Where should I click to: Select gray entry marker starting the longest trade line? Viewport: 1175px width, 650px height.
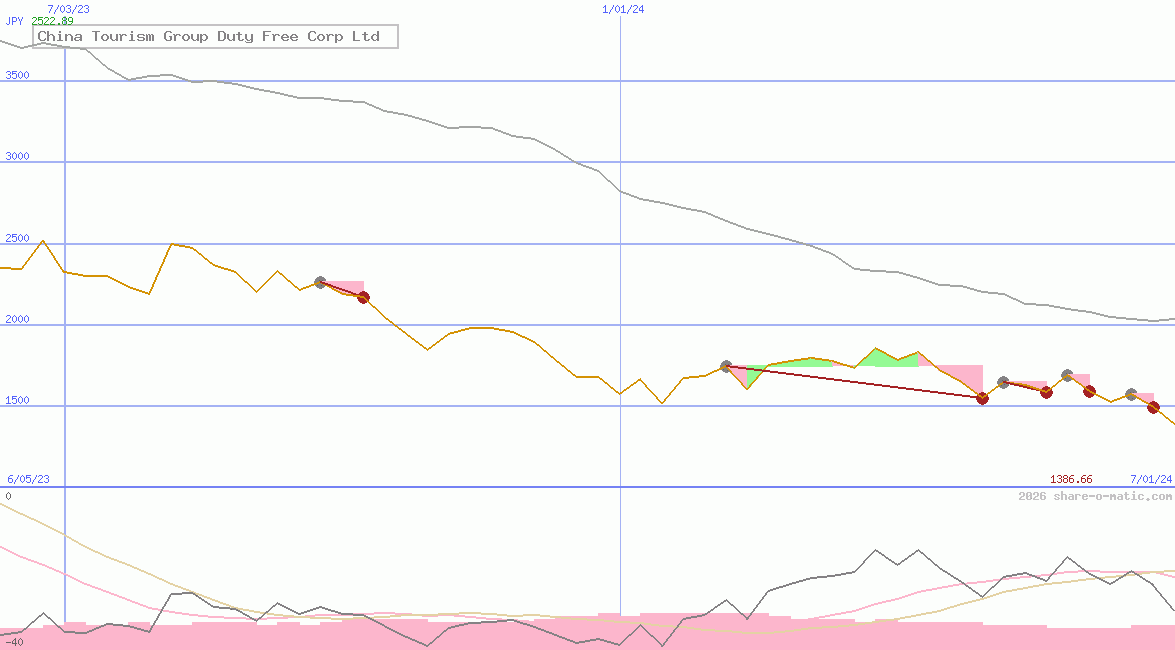[x=726, y=367]
